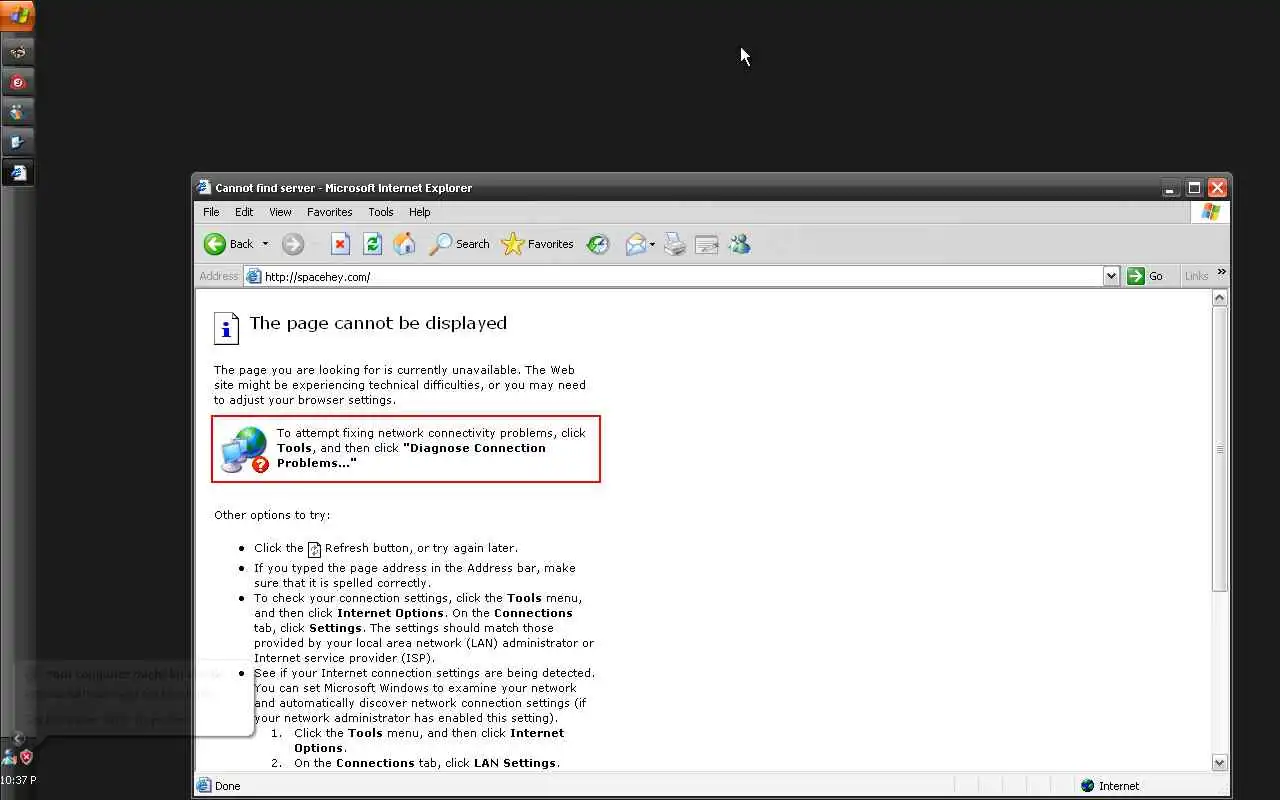Image resolution: width=1280 pixels, height=800 pixels.
Task: Click "Diagnose Connection Problems..." bold text
Action: pos(411,455)
